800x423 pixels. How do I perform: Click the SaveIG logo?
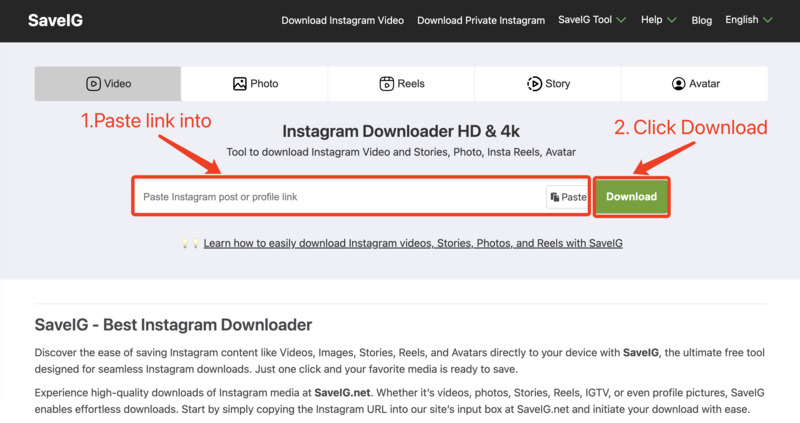(x=55, y=20)
